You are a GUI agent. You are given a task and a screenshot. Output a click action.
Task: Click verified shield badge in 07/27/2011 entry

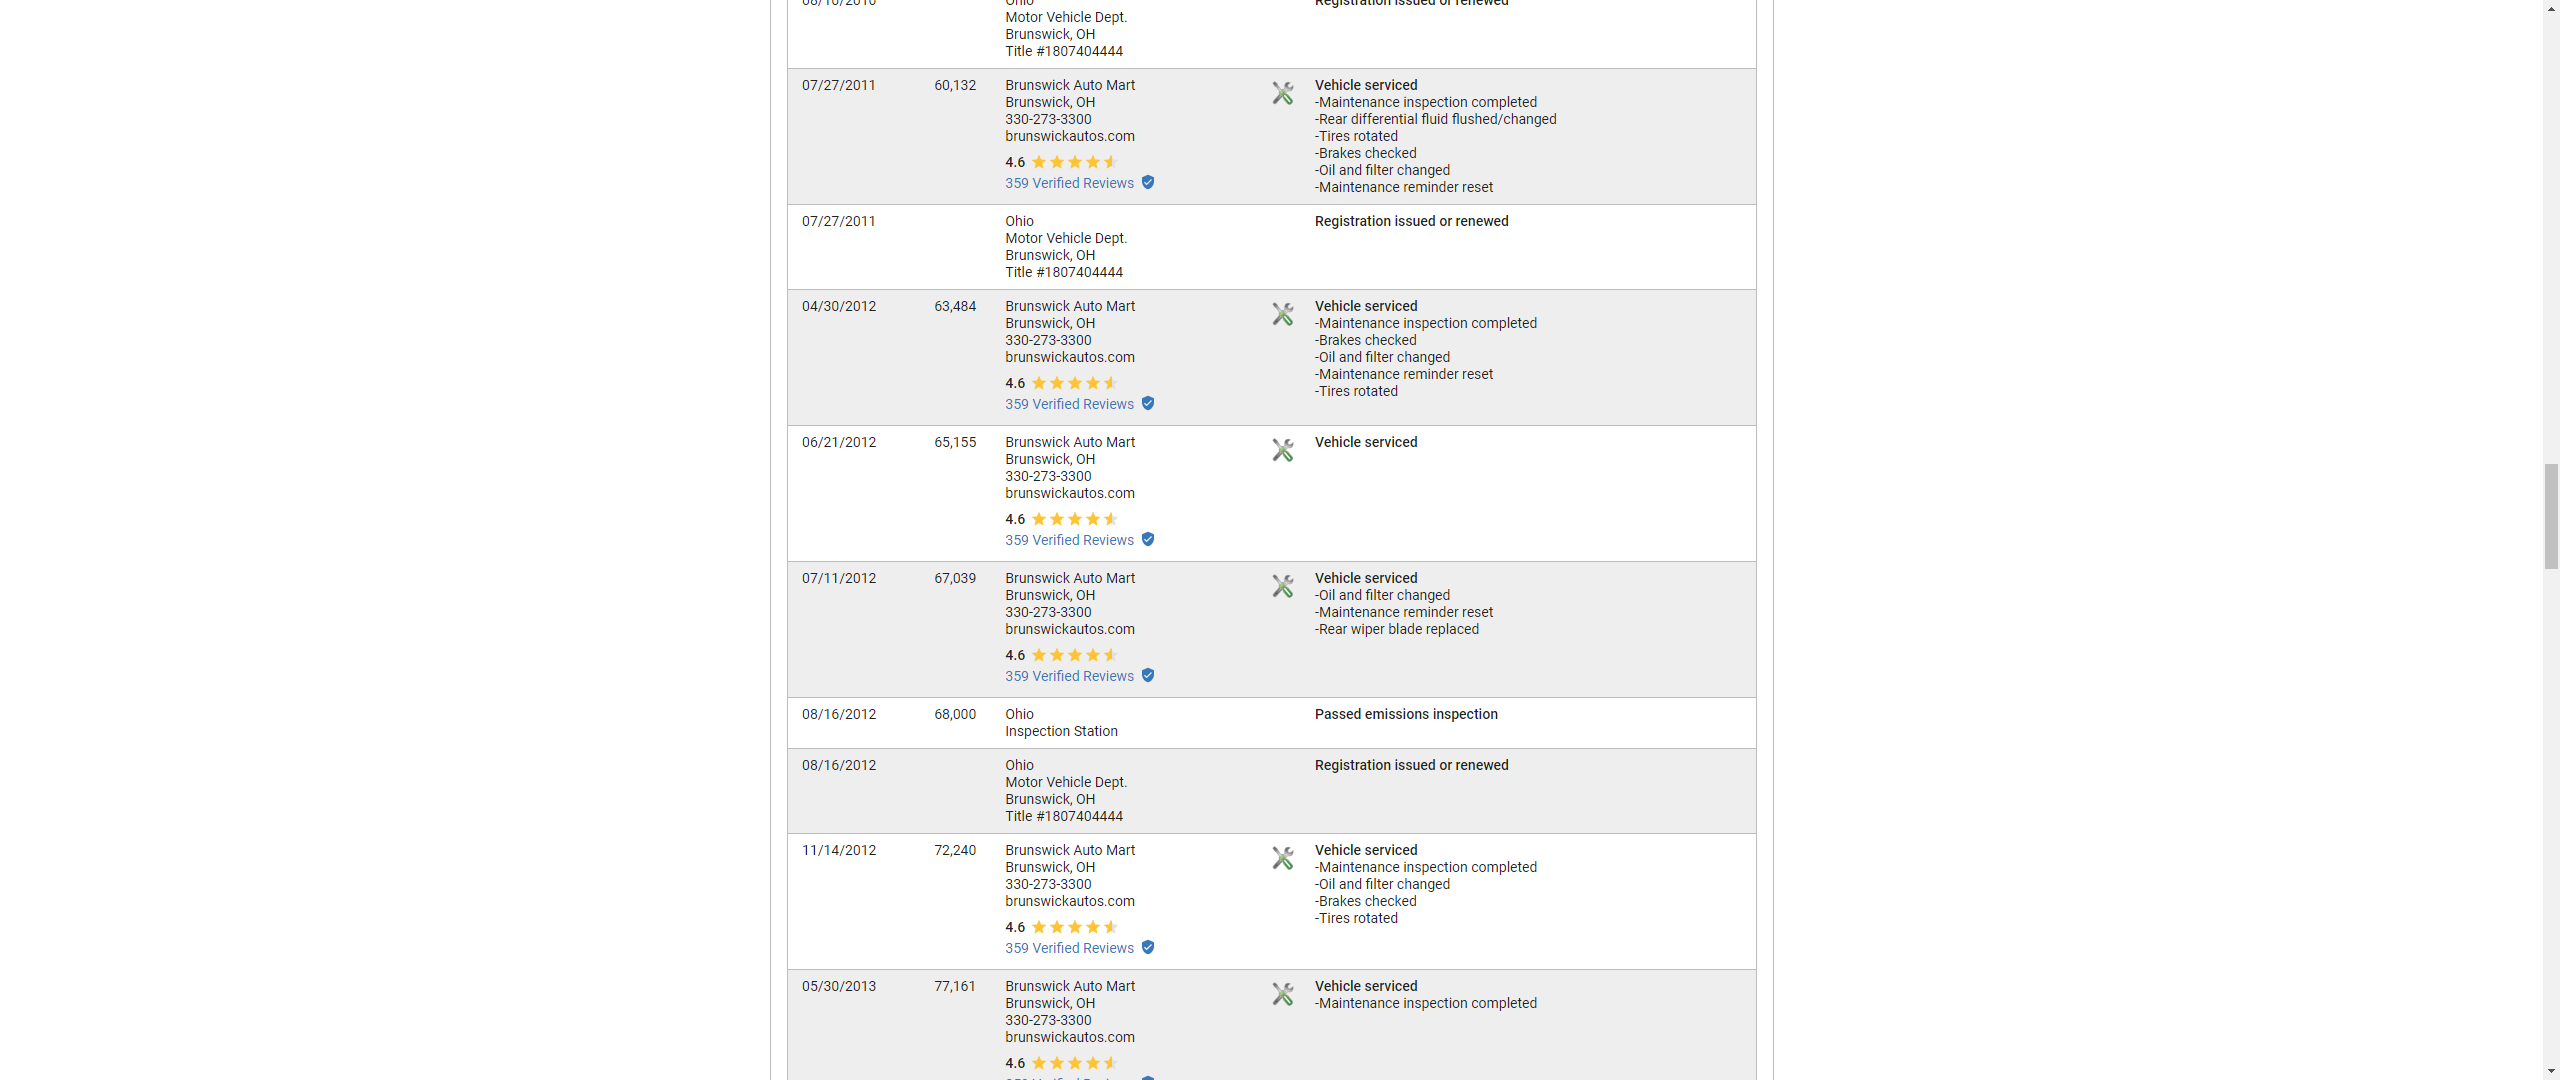pos(1148,183)
